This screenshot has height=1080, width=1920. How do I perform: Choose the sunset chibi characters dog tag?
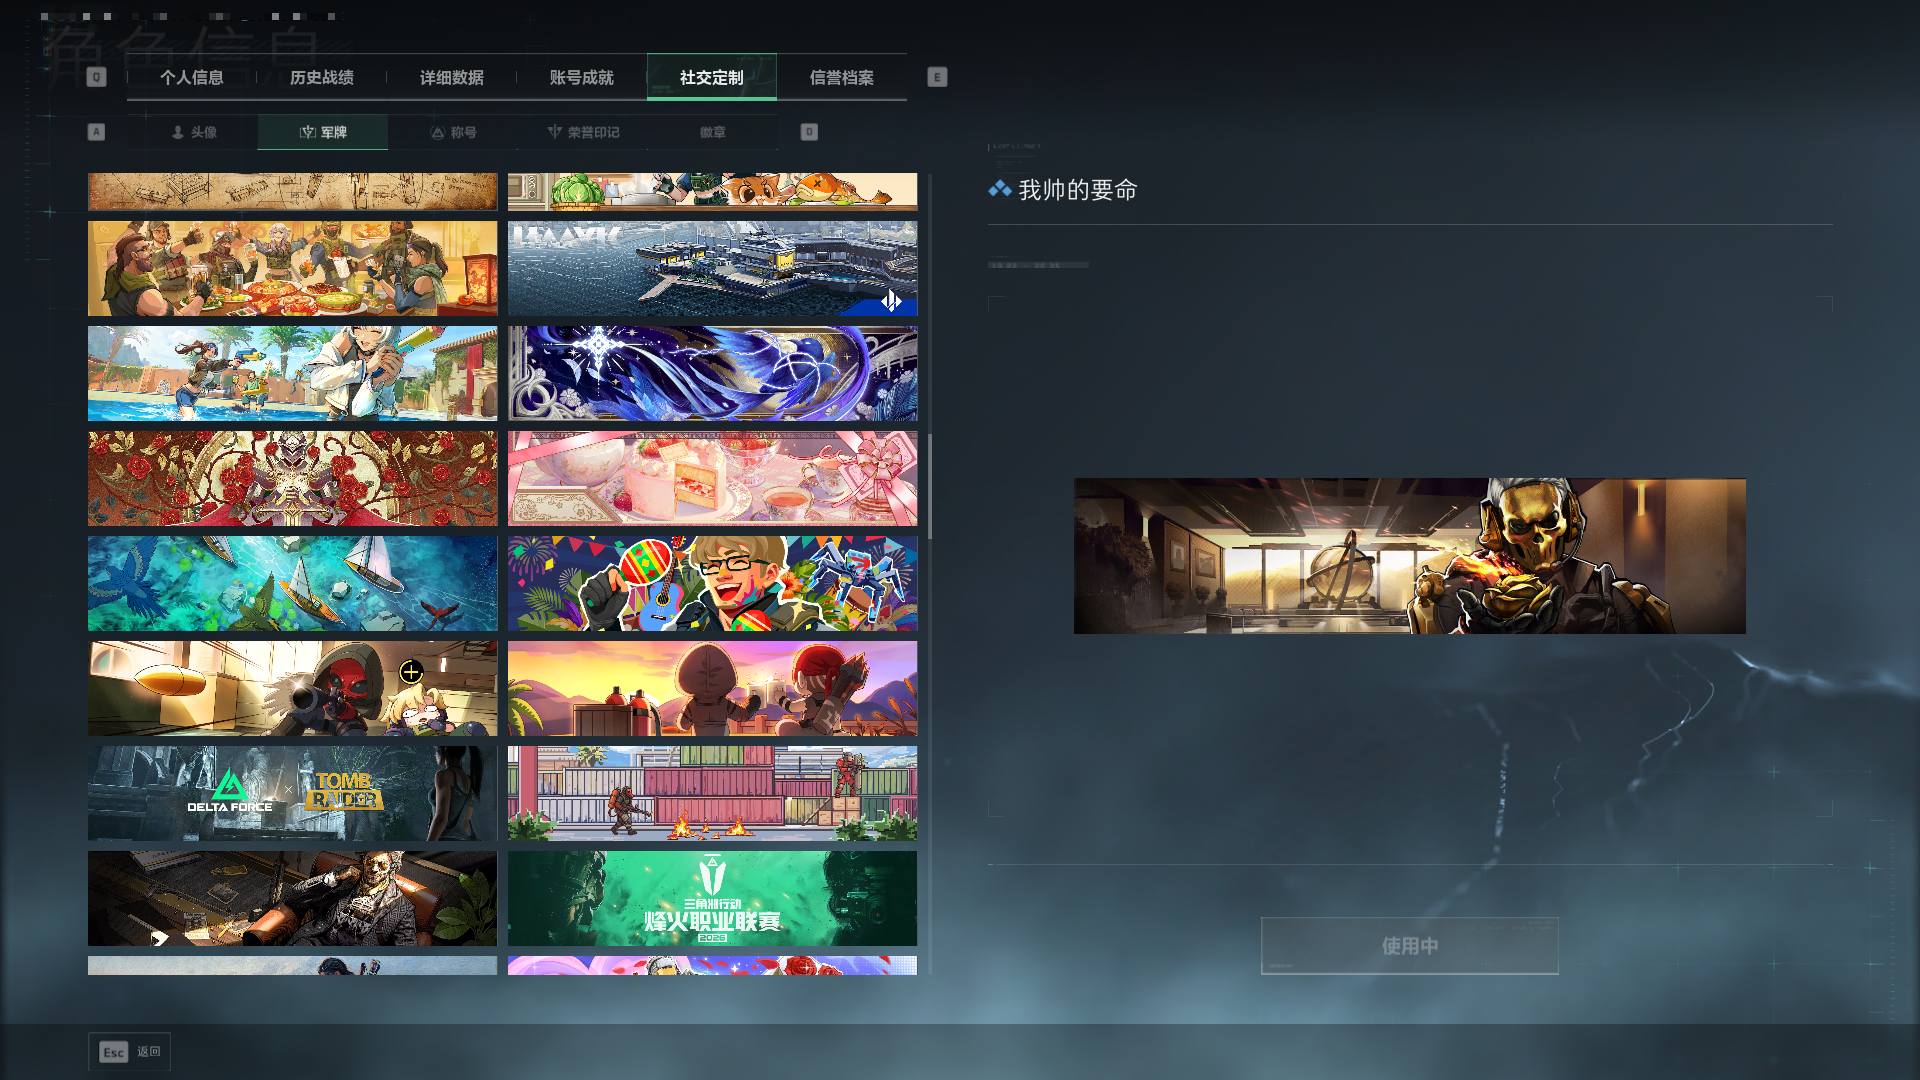pos(712,689)
